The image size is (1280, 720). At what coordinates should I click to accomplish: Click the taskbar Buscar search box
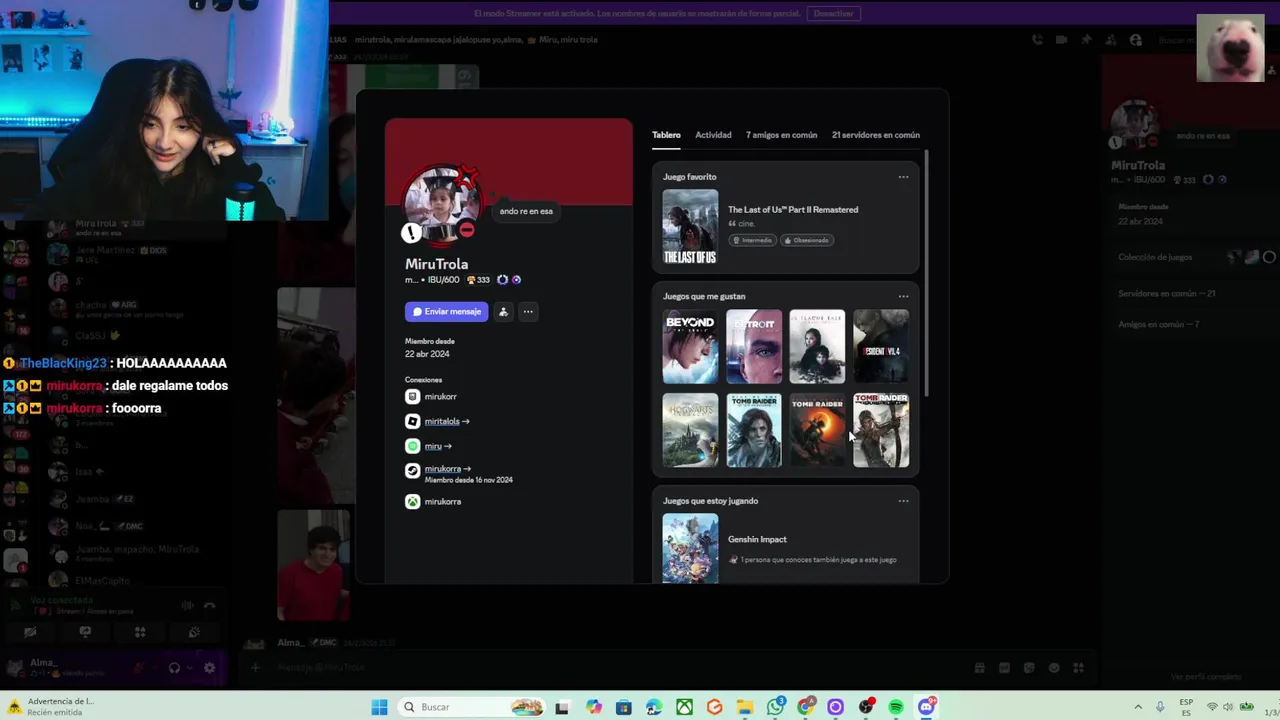tap(472, 707)
